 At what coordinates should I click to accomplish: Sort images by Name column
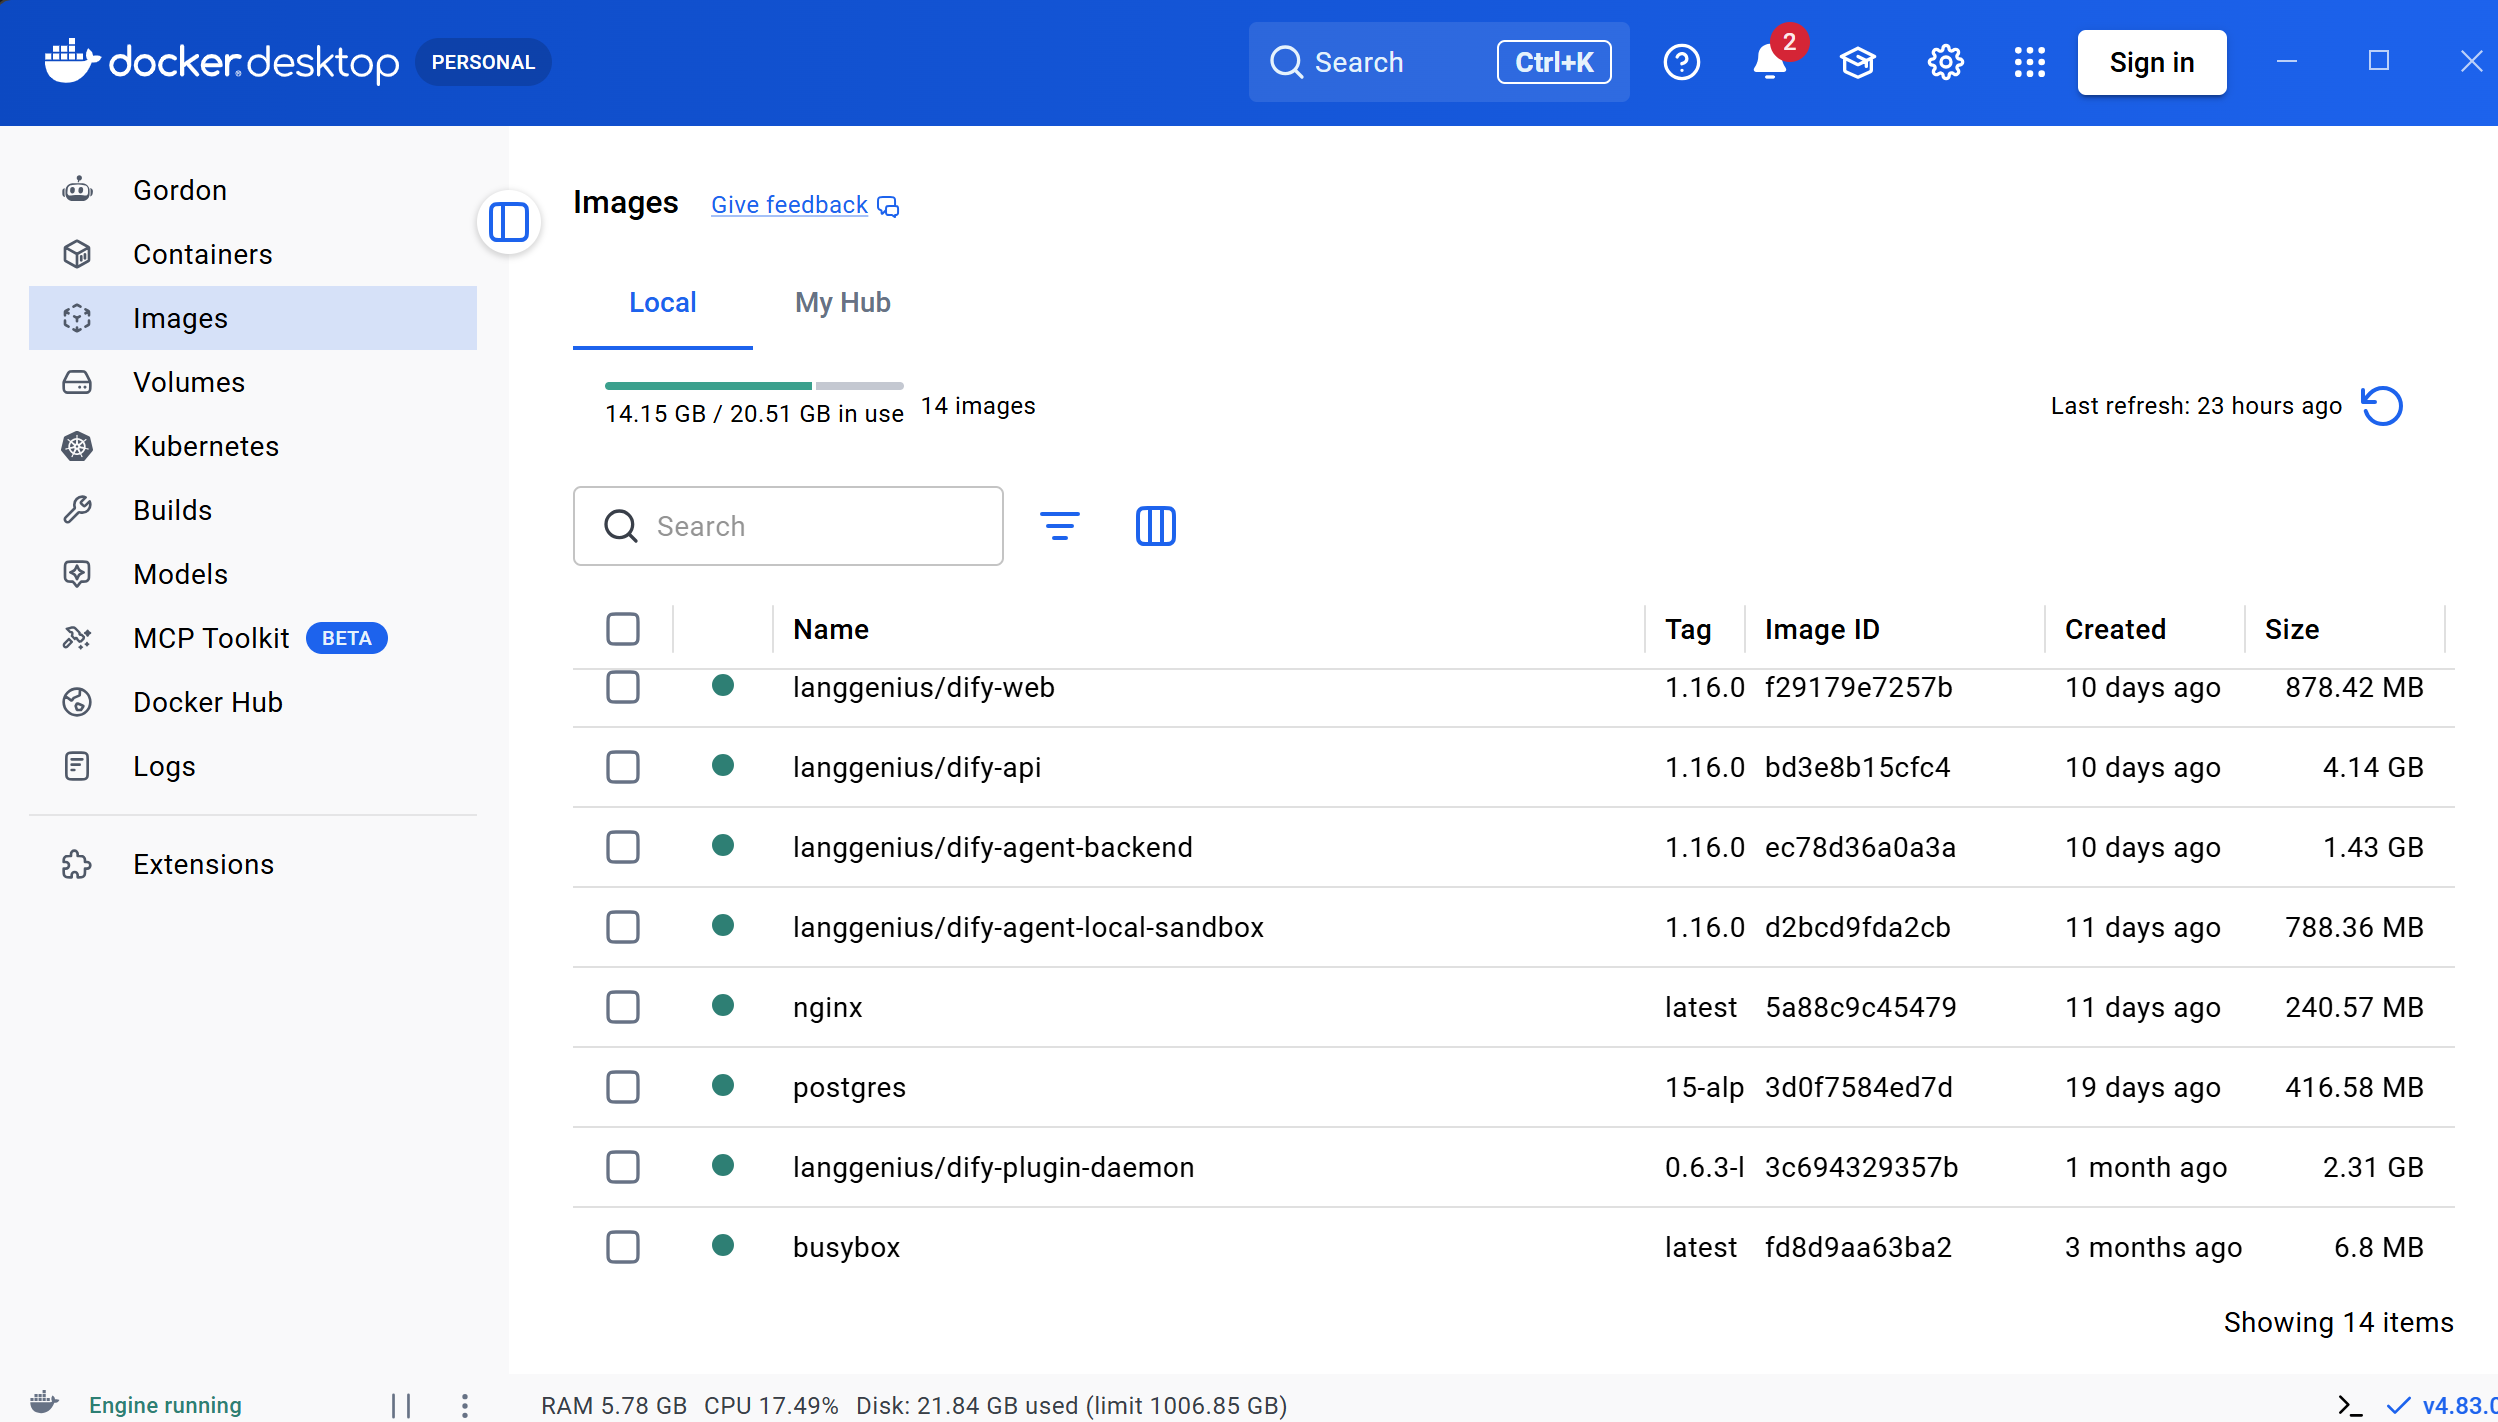point(830,629)
